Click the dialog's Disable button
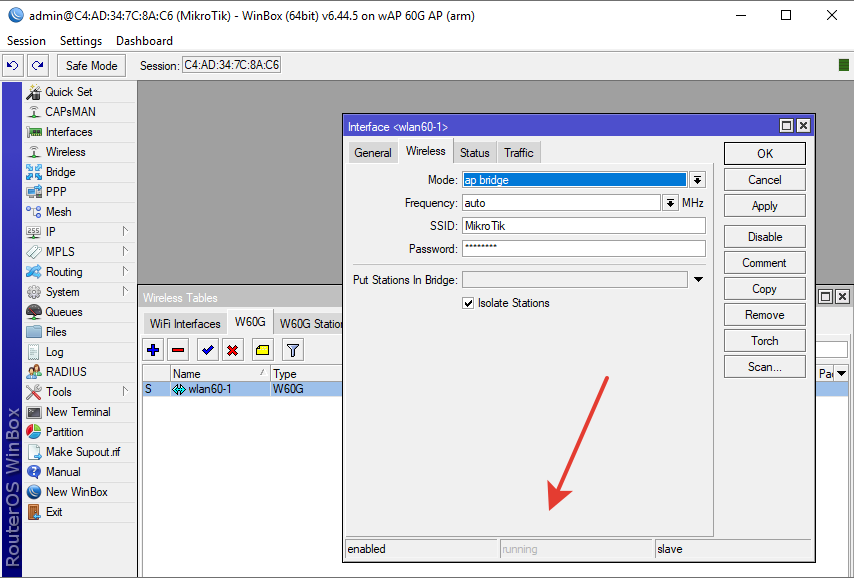This screenshot has width=854, height=578. [x=765, y=237]
